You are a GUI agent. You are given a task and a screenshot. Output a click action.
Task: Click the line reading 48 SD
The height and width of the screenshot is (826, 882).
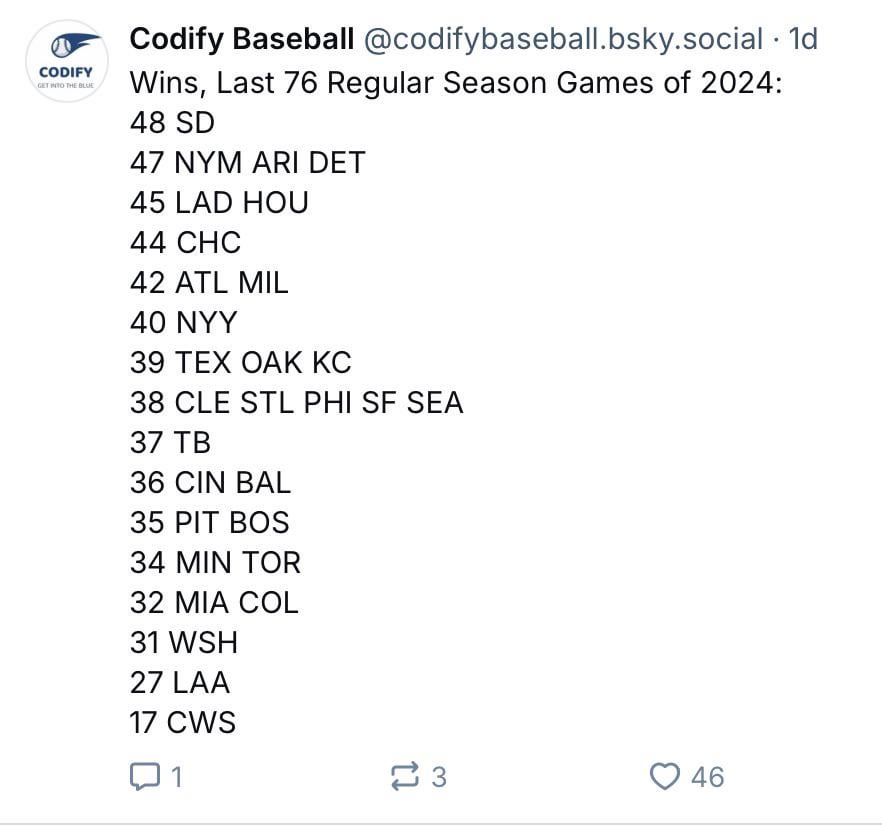pos(172,122)
